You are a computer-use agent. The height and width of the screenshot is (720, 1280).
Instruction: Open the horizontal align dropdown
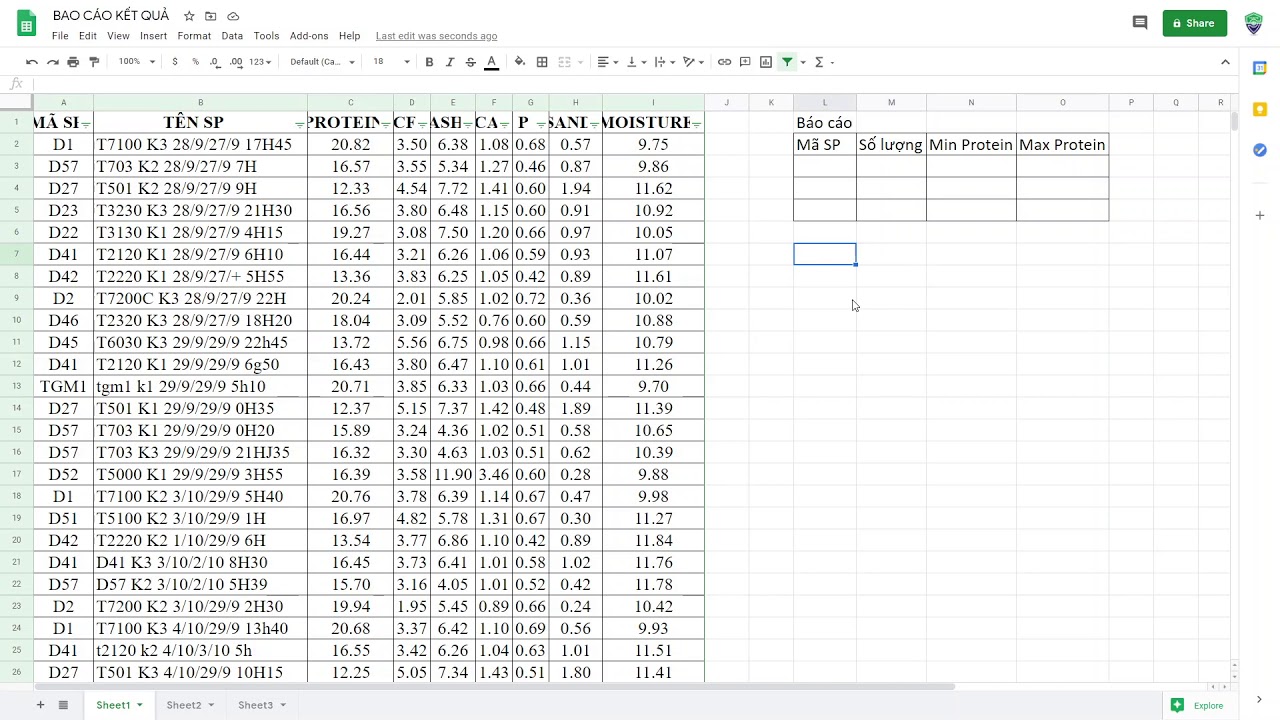coord(607,62)
